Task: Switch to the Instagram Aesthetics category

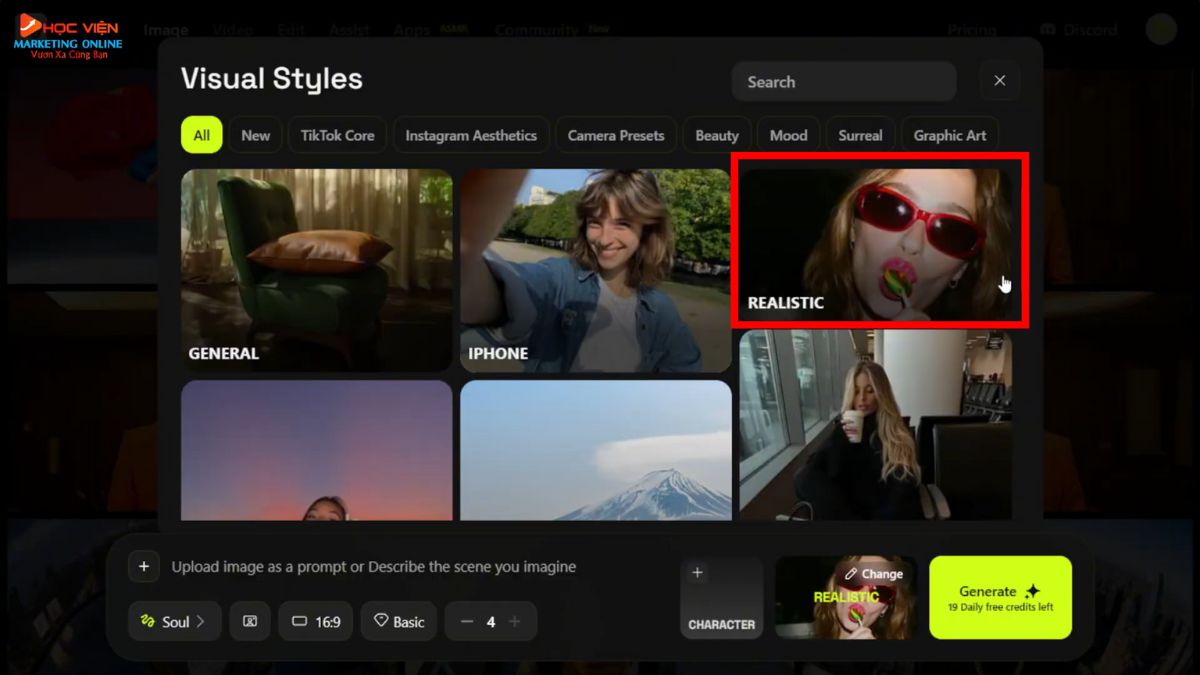Action: coord(470,135)
